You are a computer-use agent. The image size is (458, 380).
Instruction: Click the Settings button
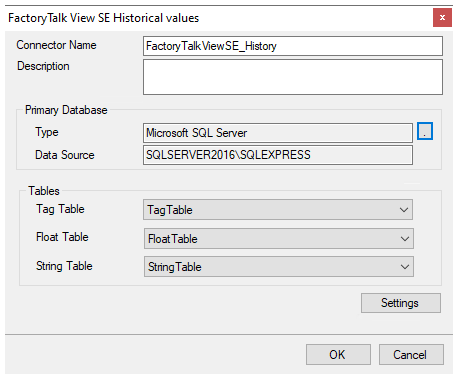pyautogui.click(x=401, y=303)
